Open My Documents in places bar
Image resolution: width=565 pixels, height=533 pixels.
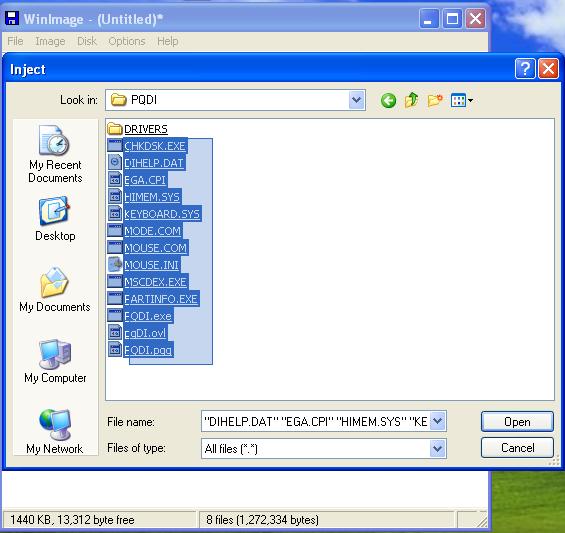tap(55, 289)
